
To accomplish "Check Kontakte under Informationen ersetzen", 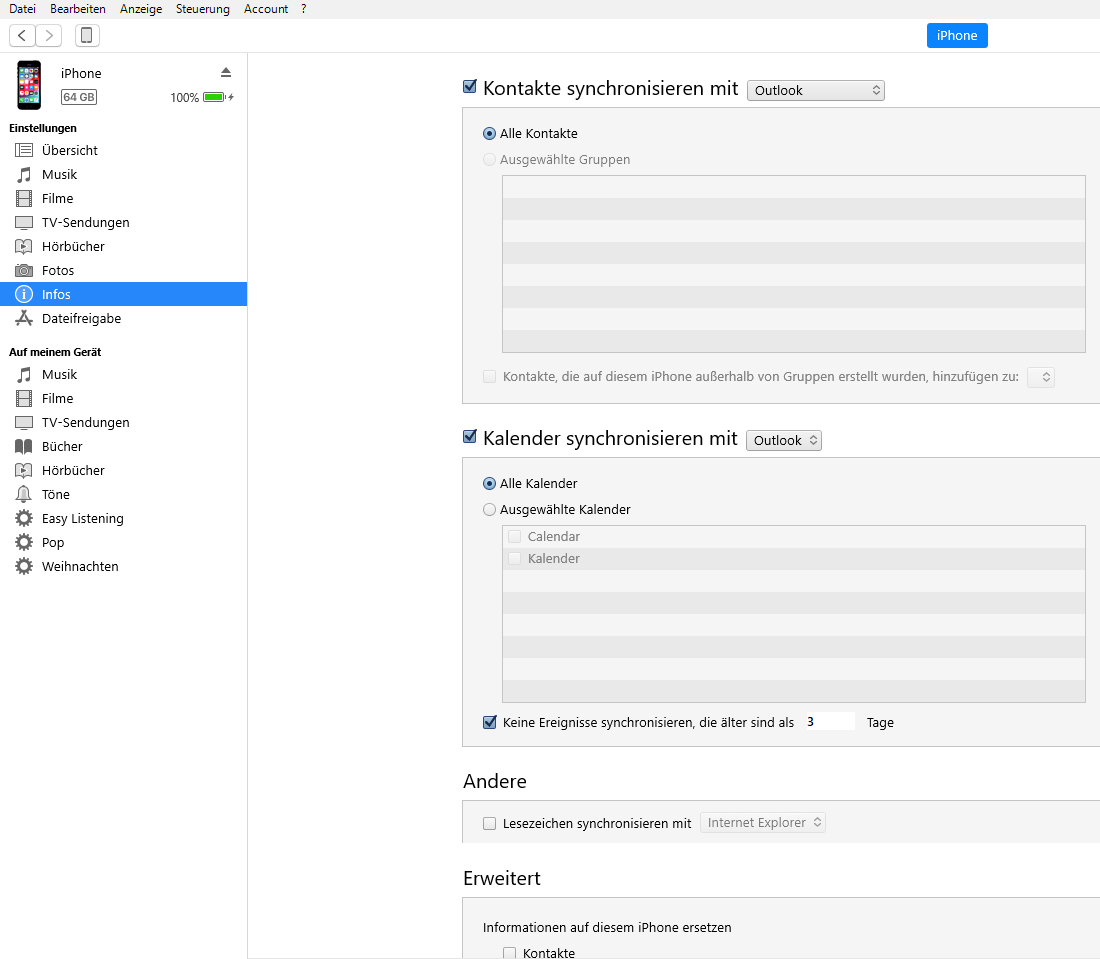I will (510, 953).
